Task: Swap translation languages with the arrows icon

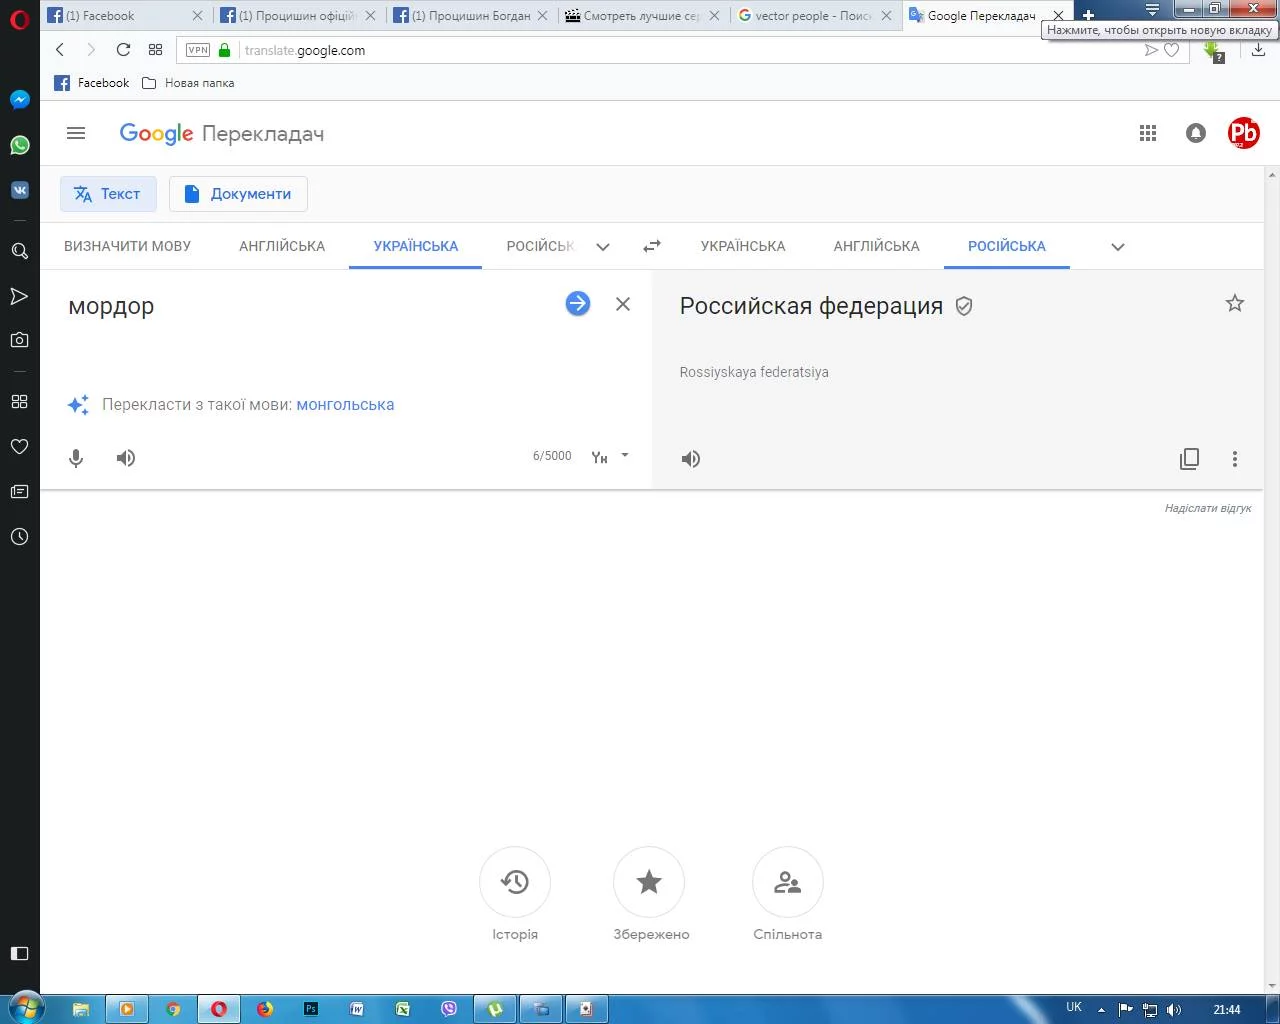Action: 651,245
